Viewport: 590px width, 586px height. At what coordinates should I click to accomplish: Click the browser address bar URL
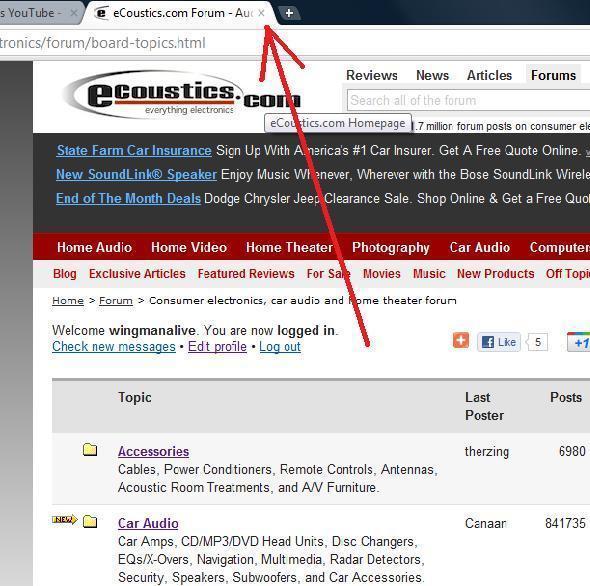[x=102, y=43]
